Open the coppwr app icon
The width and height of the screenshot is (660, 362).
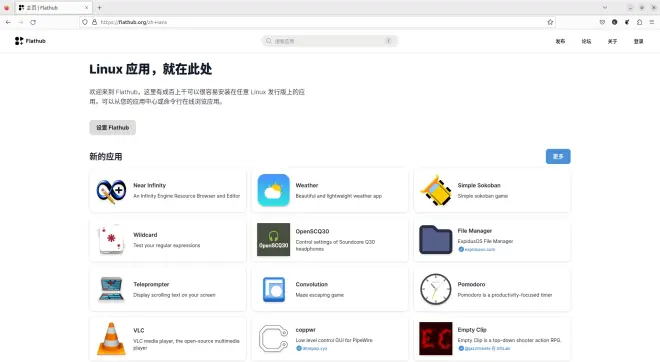pyautogui.click(x=274, y=338)
